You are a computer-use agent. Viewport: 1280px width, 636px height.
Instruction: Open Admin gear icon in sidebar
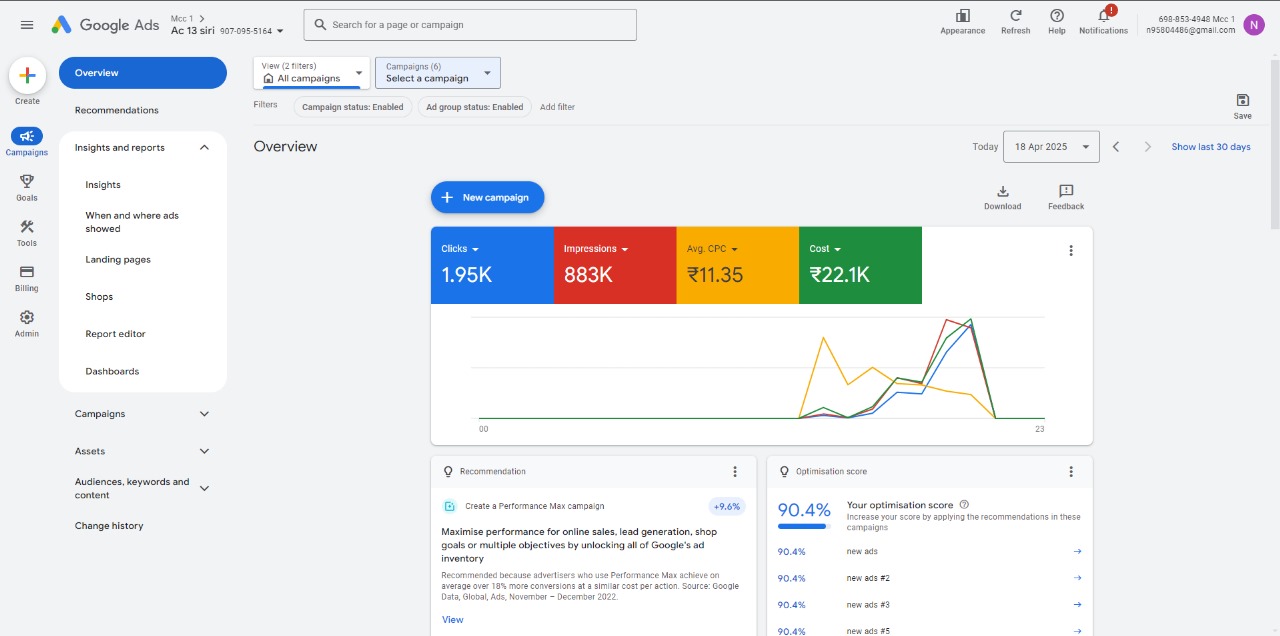[x=27, y=317]
